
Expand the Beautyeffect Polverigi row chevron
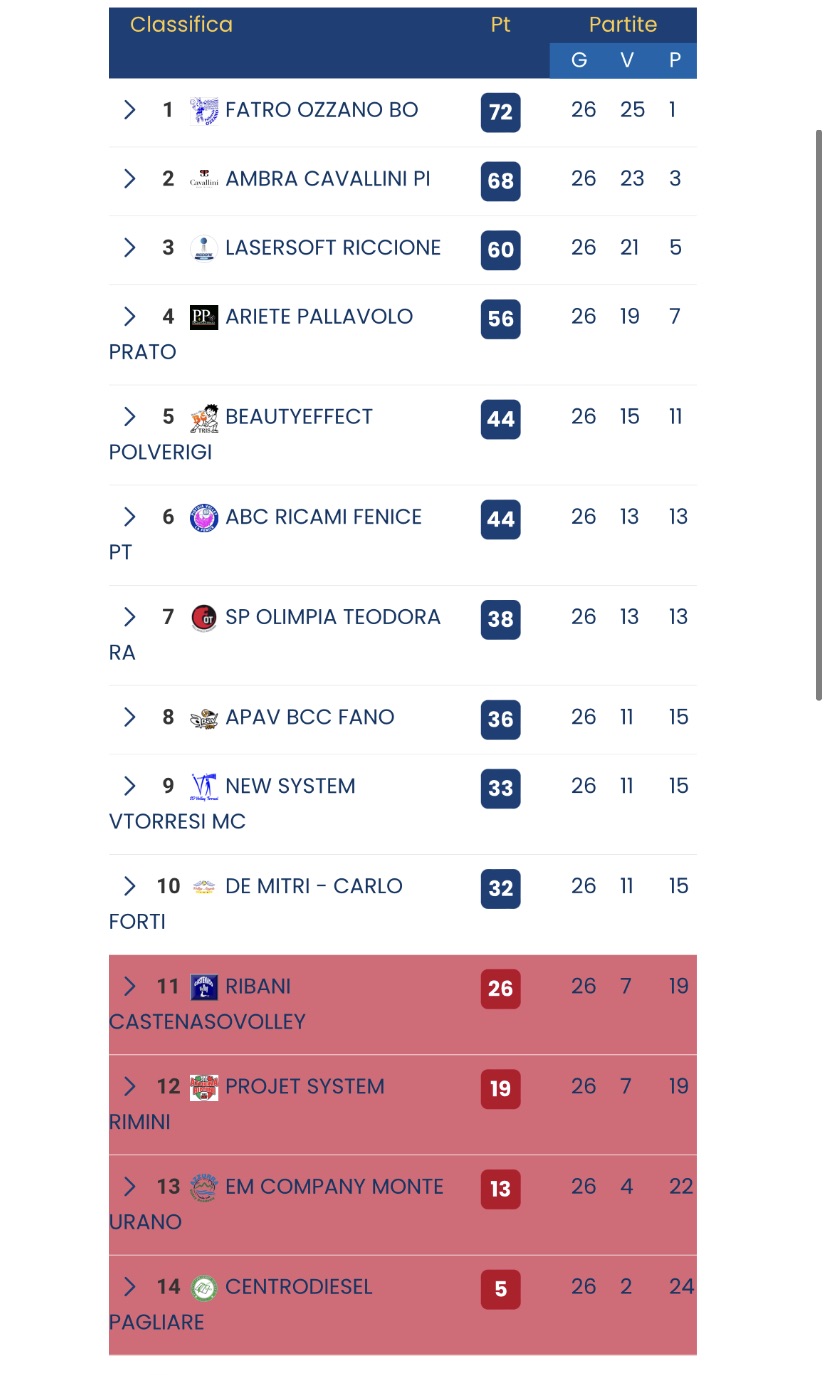tap(129, 417)
